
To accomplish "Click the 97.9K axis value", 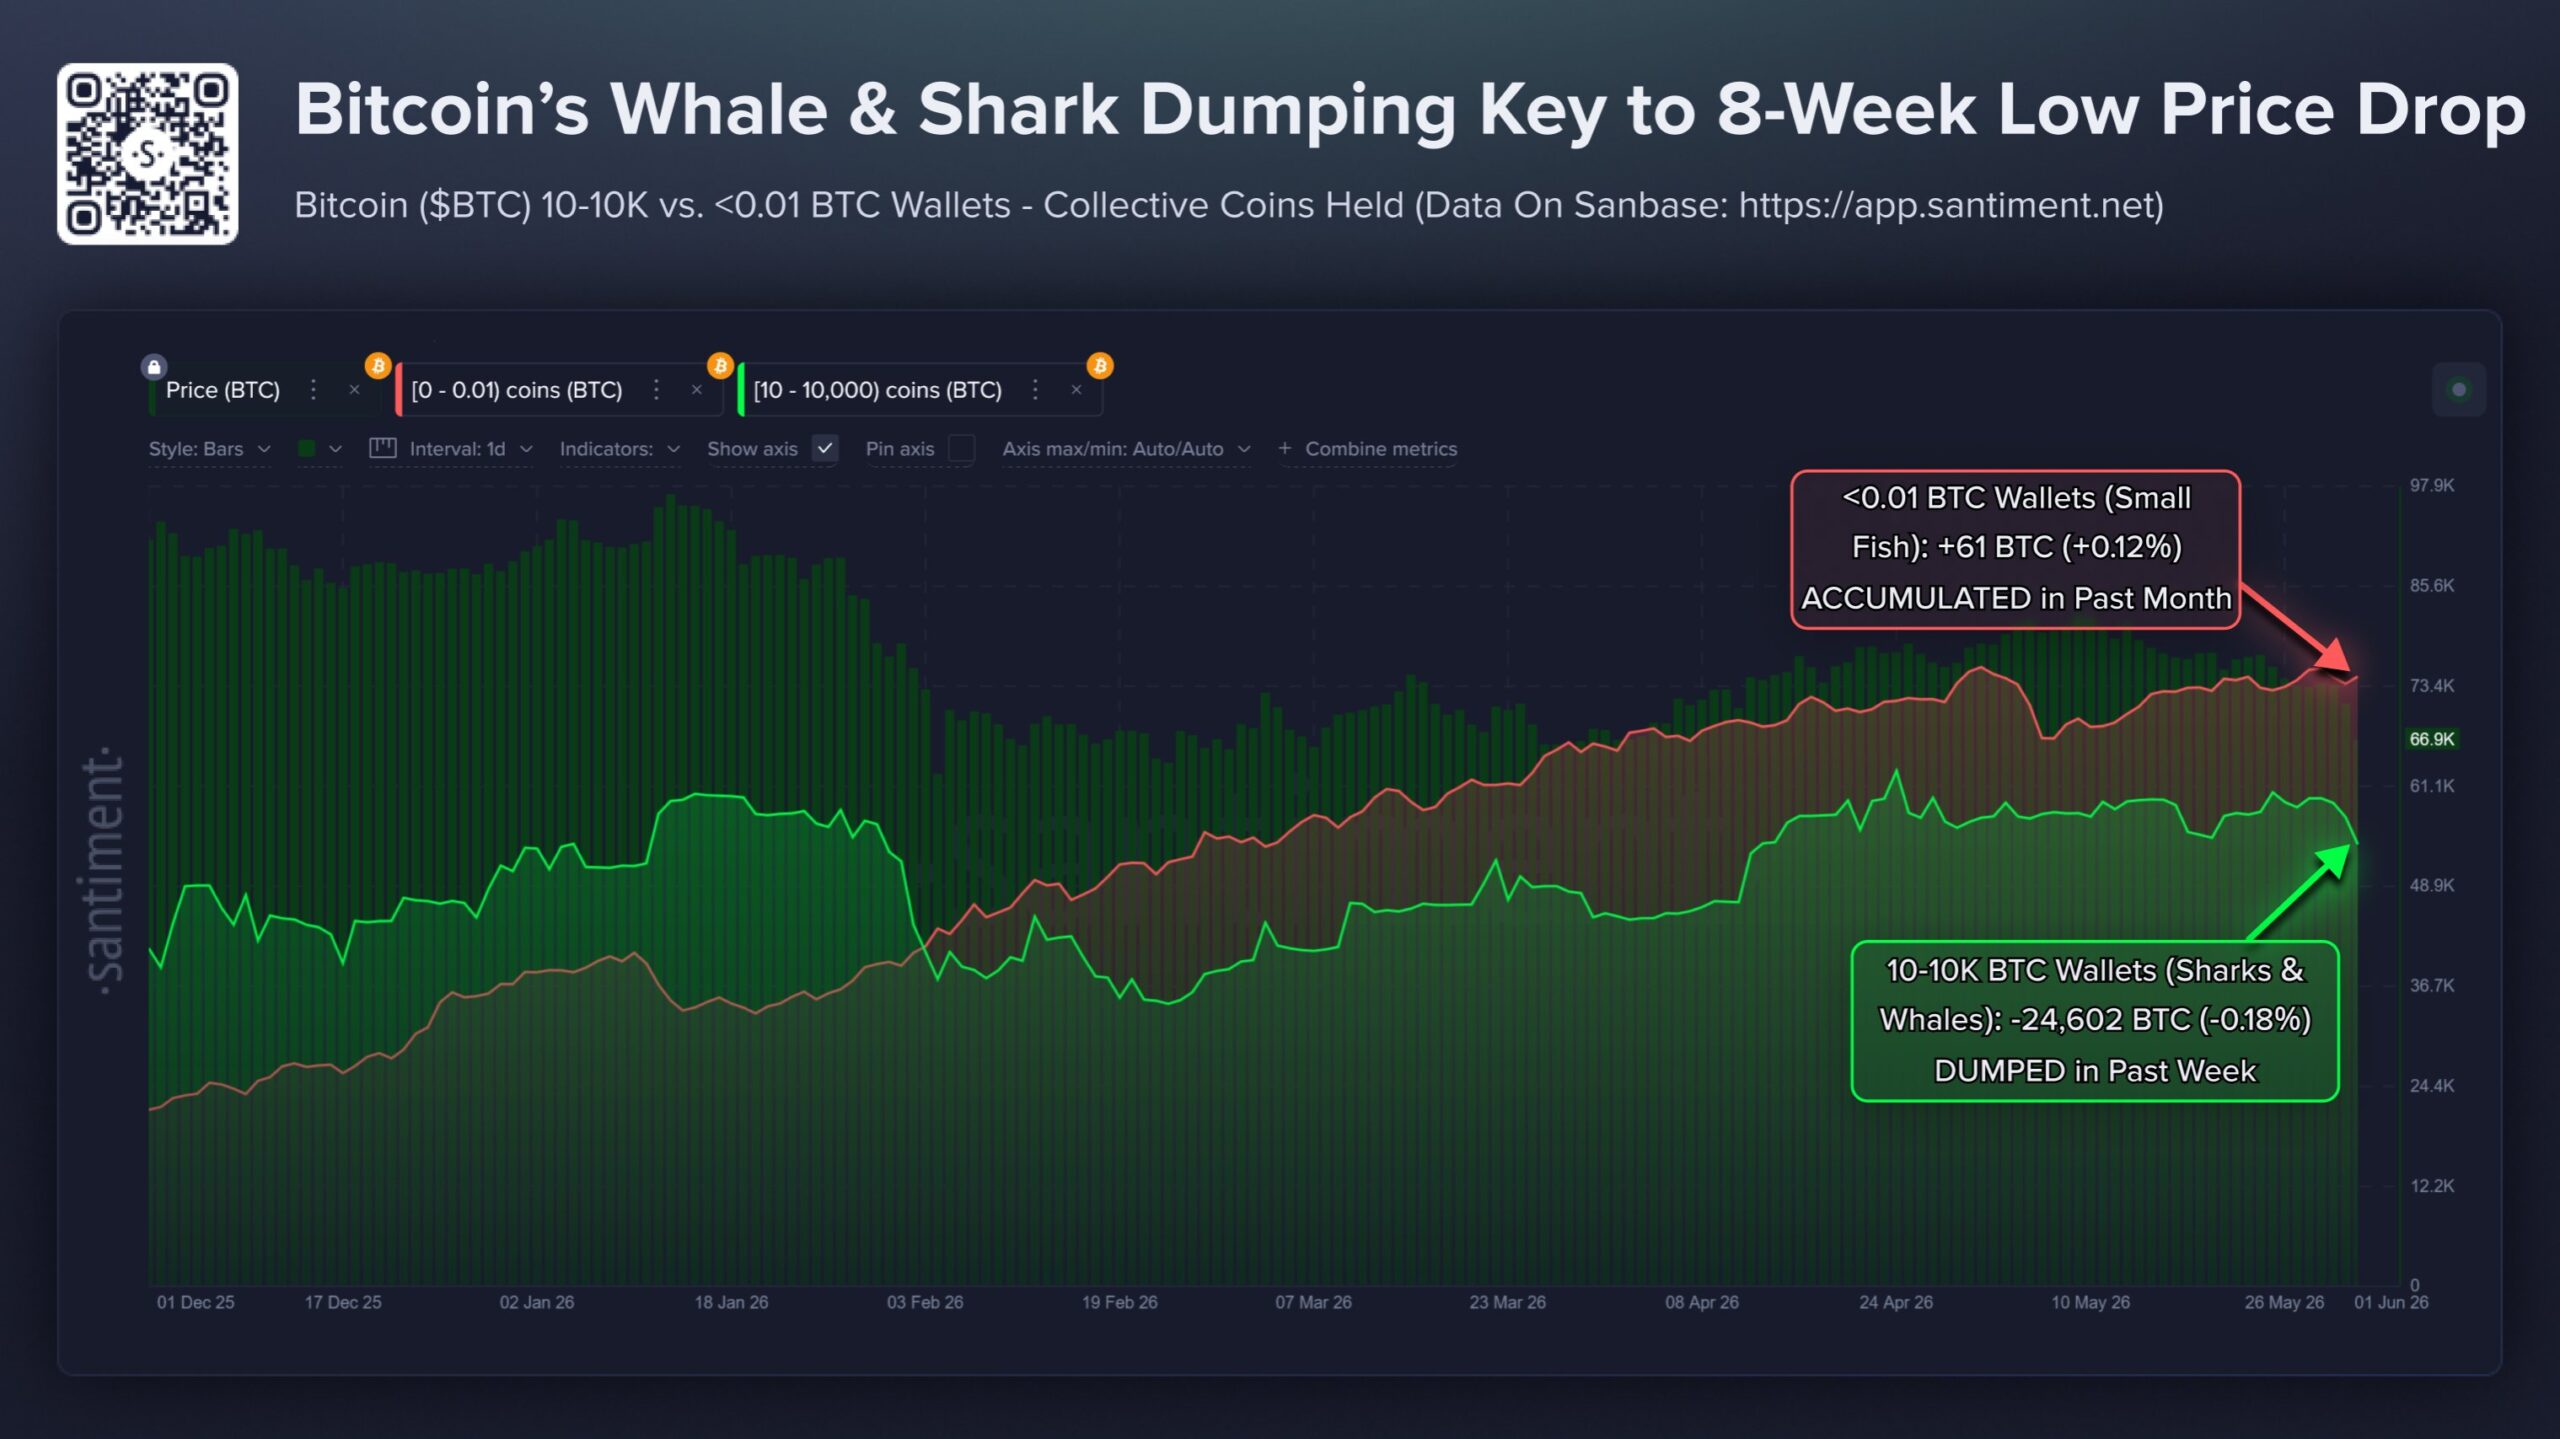I will pos(2431,486).
